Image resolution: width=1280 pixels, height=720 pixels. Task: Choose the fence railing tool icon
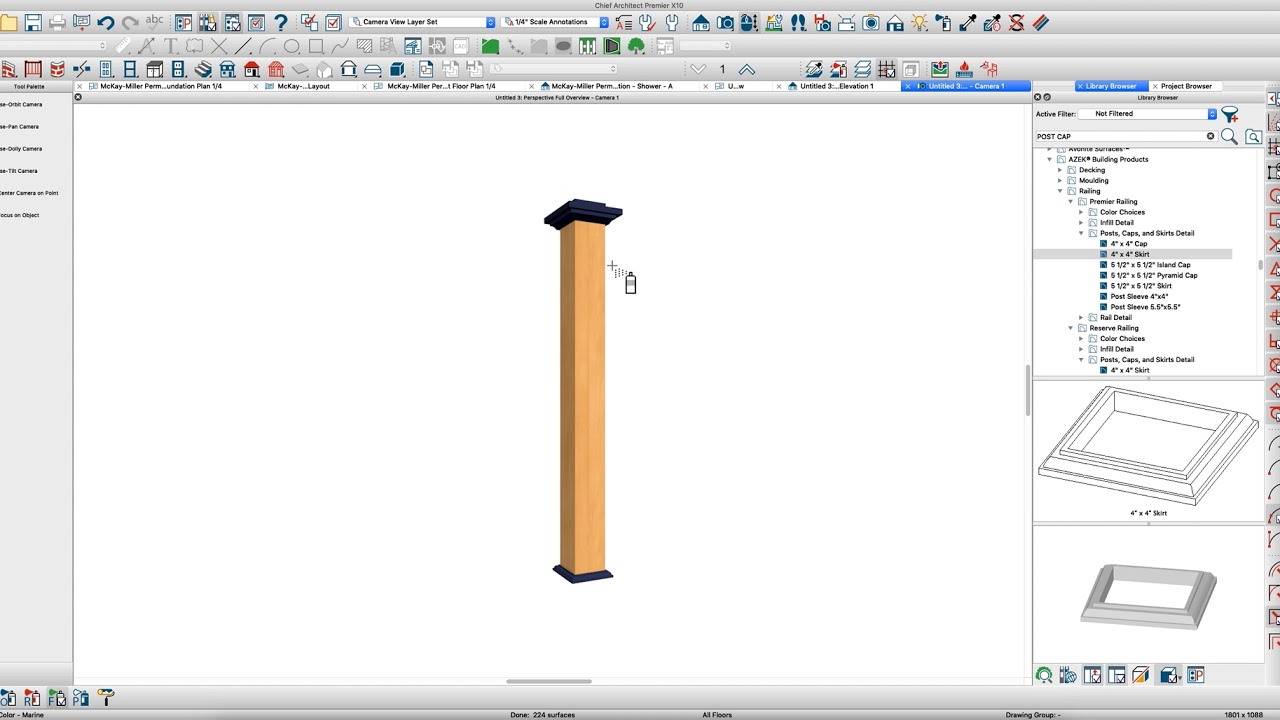coord(33,69)
